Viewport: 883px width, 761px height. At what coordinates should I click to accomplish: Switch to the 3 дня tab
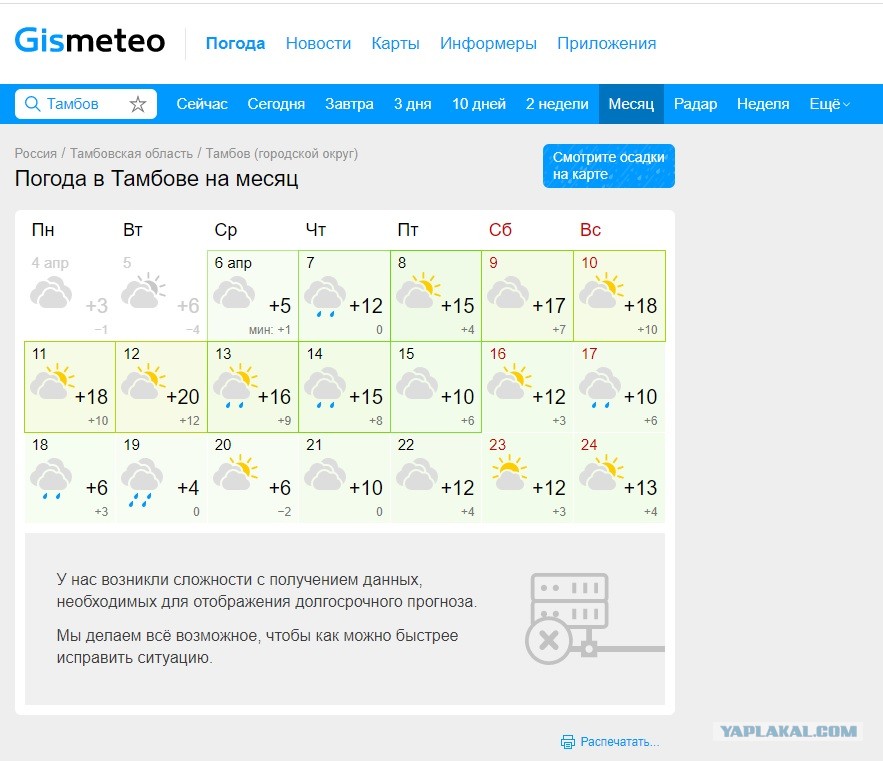point(413,104)
